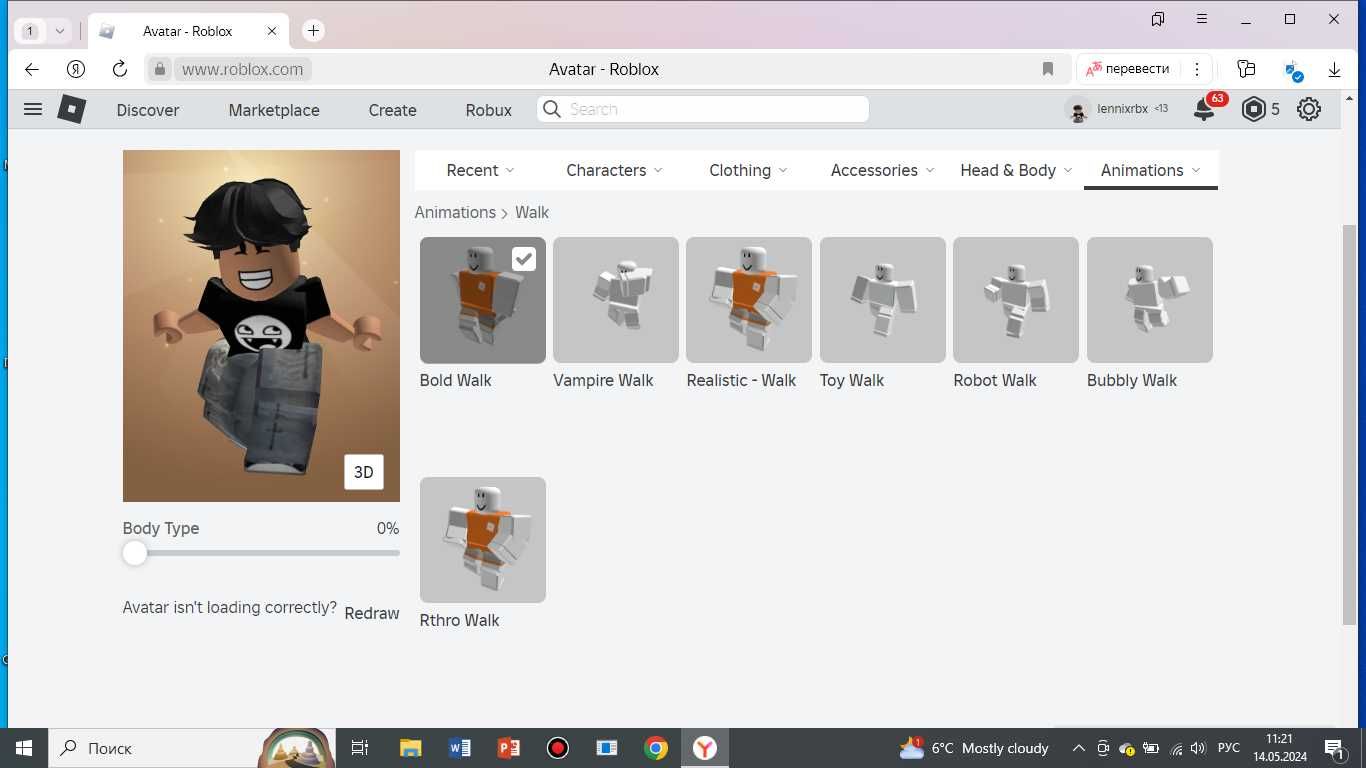The width and height of the screenshot is (1366, 768).
Task: Click the Bold Walk name label
Action: [456, 380]
